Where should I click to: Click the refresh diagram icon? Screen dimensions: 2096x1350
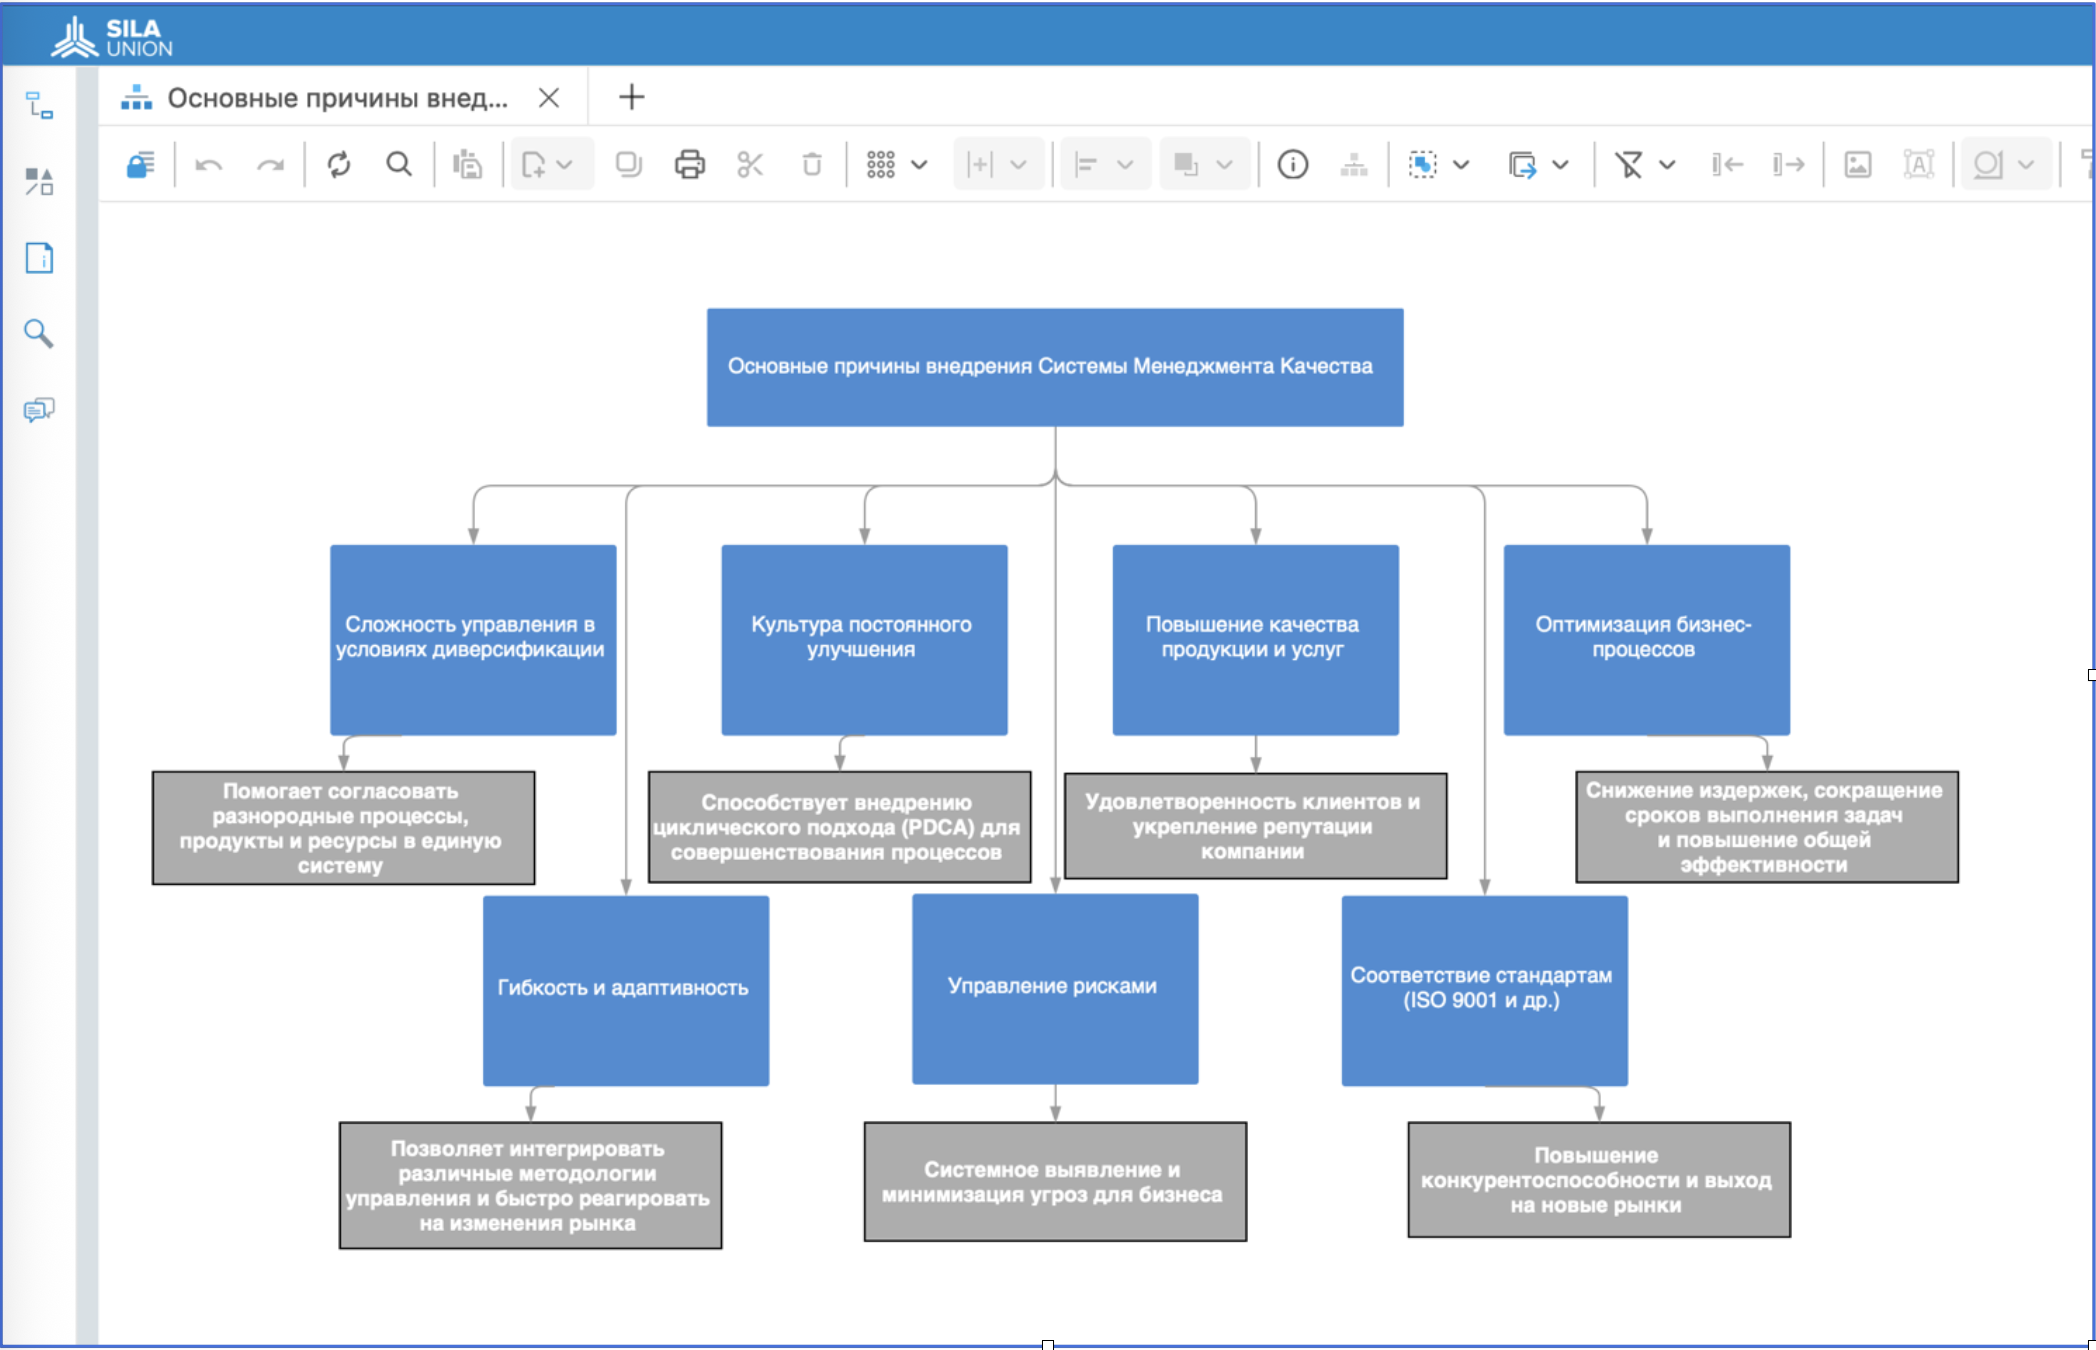point(339,164)
